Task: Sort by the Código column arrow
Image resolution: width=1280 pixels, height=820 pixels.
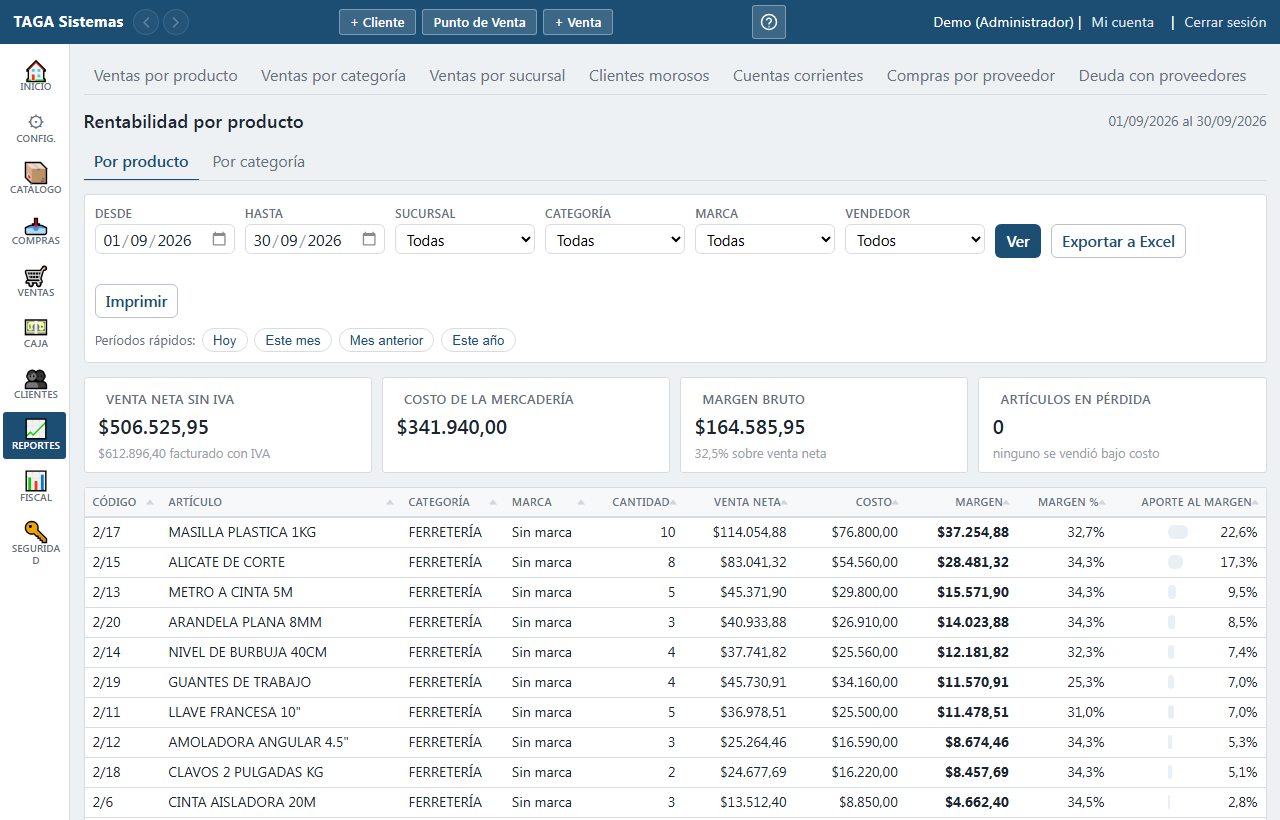Action: click(x=150, y=502)
